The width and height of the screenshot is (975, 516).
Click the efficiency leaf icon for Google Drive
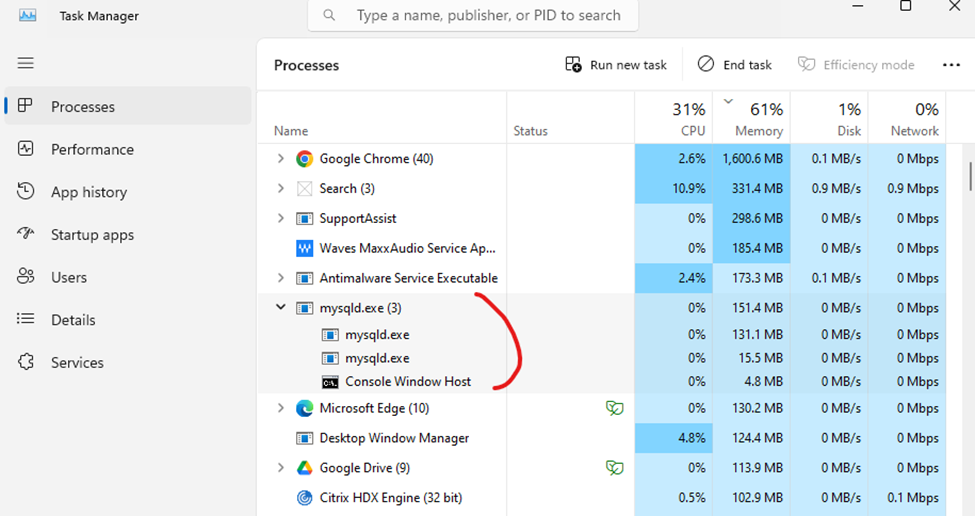coord(614,468)
